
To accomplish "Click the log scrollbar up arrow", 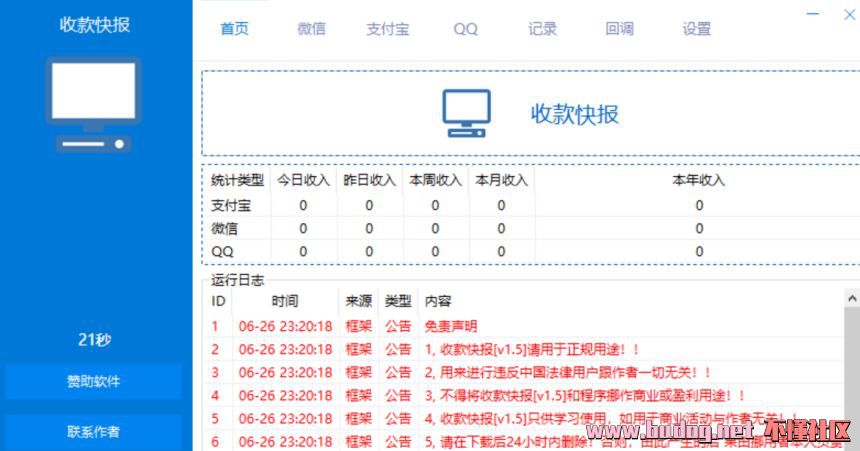I will coord(852,298).
